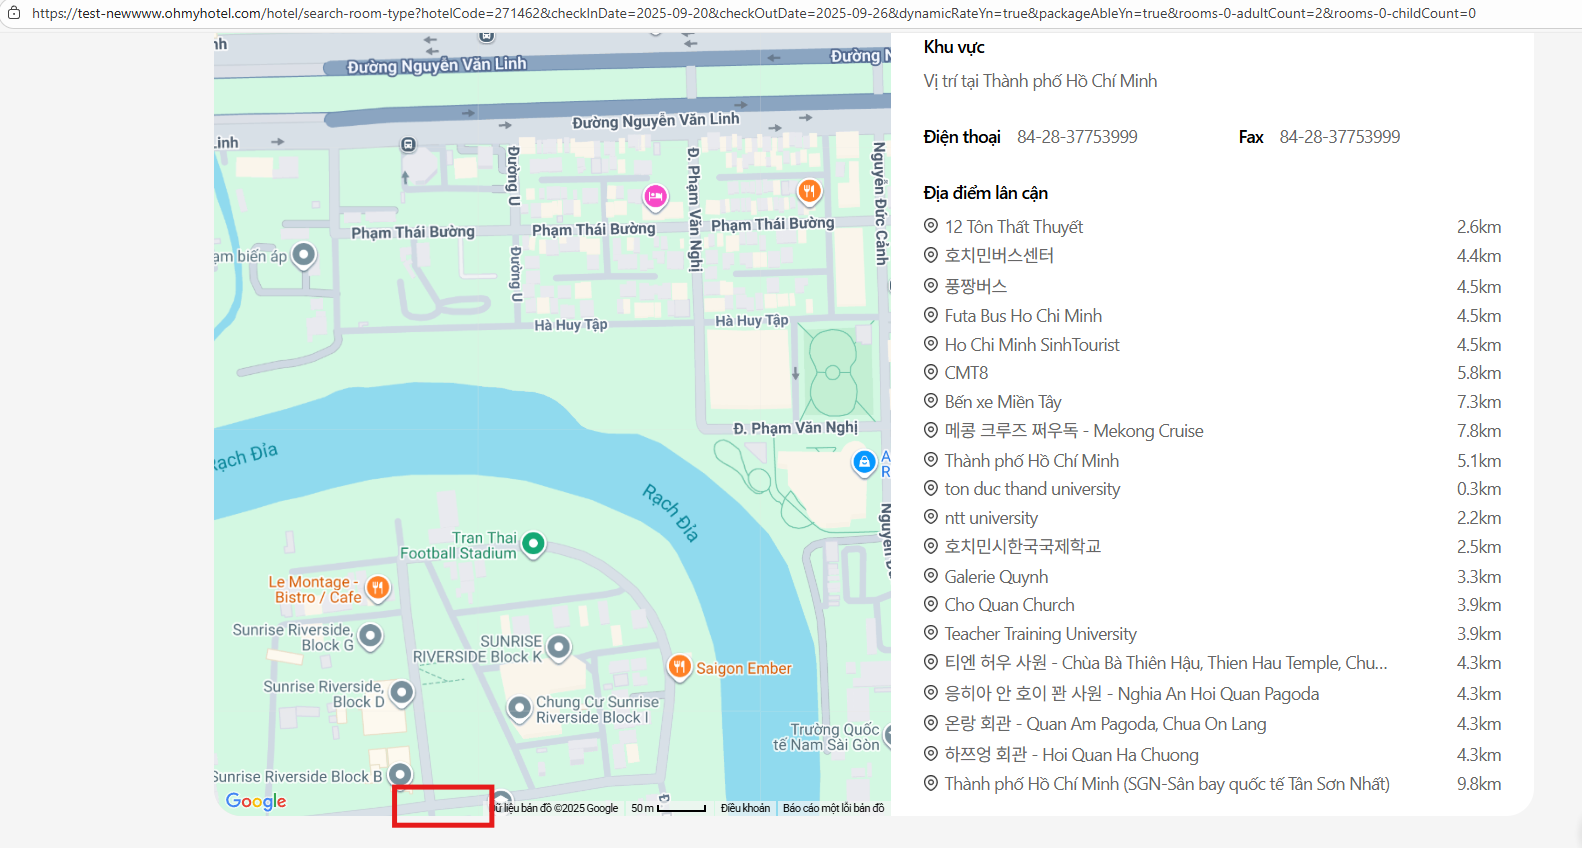
Task: Click 'Trường Quốc tế Nam Sài Gòn' map label
Action: coord(826,737)
